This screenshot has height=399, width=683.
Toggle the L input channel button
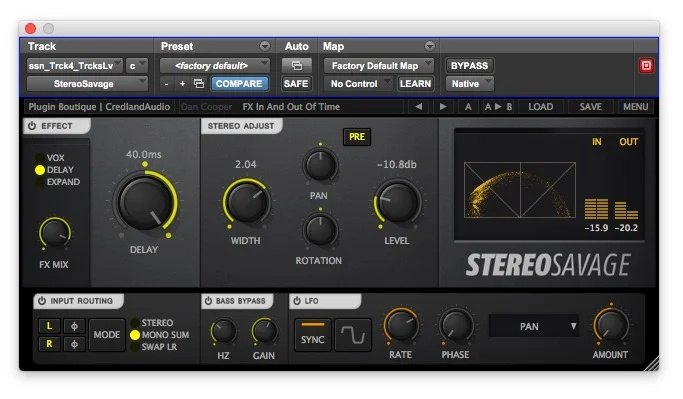pyautogui.click(x=49, y=326)
